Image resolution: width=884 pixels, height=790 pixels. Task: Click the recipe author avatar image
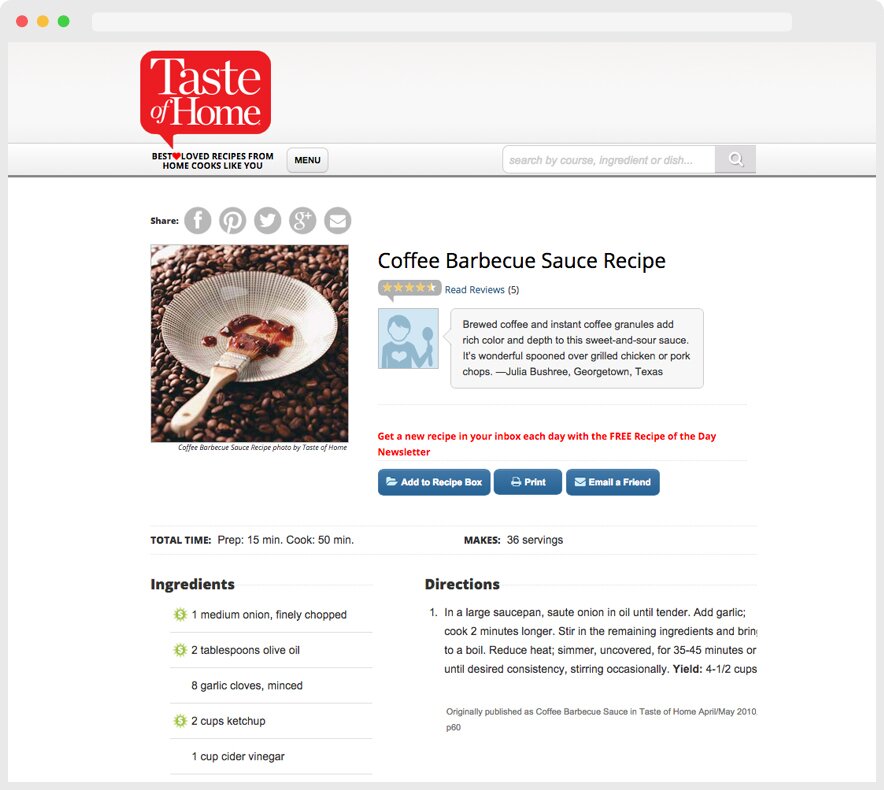pyautogui.click(x=408, y=338)
